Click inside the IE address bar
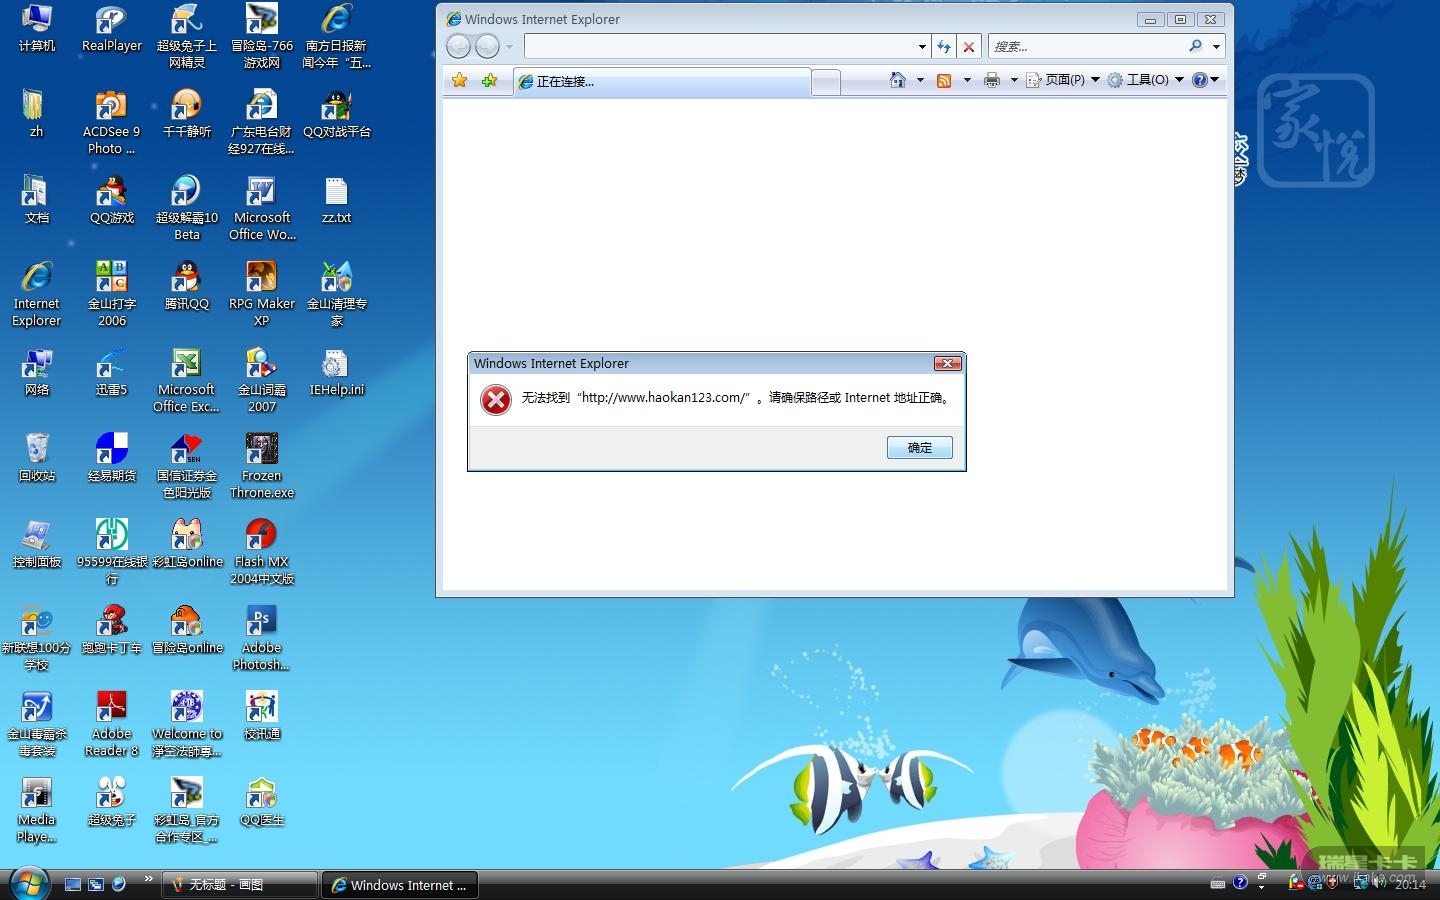This screenshot has width=1440, height=900. (x=720, y=46)
